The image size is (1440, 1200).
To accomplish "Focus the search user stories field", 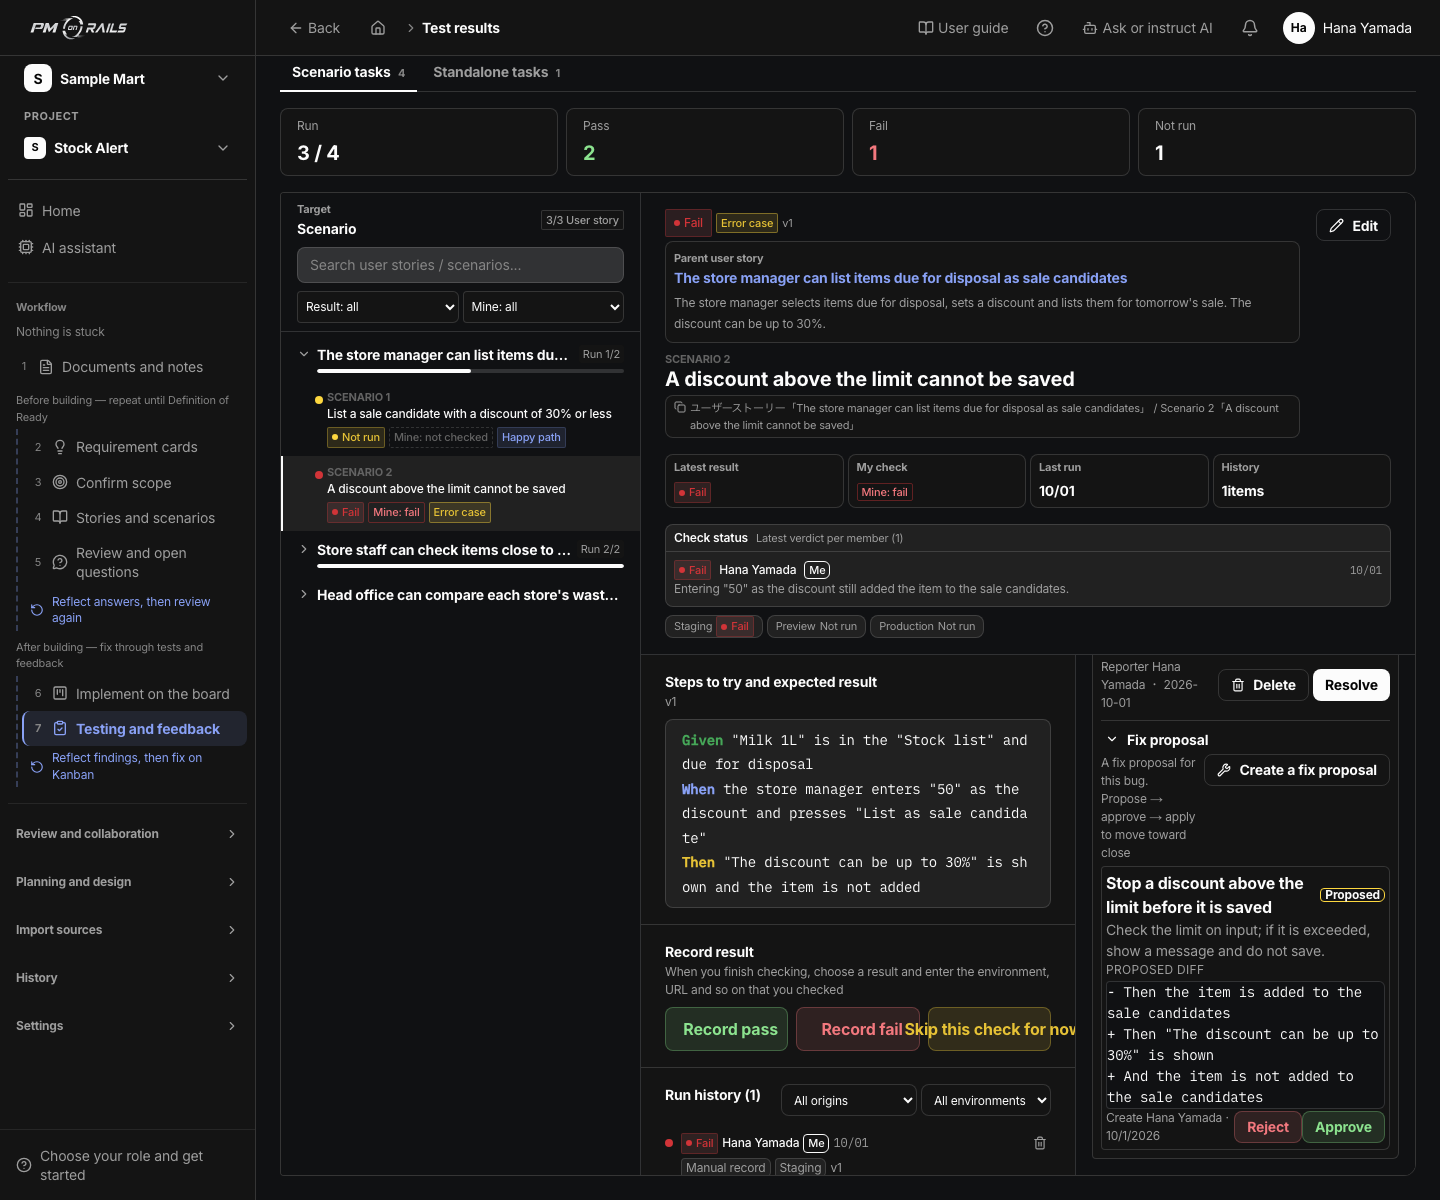I will [x=460, y=265].
